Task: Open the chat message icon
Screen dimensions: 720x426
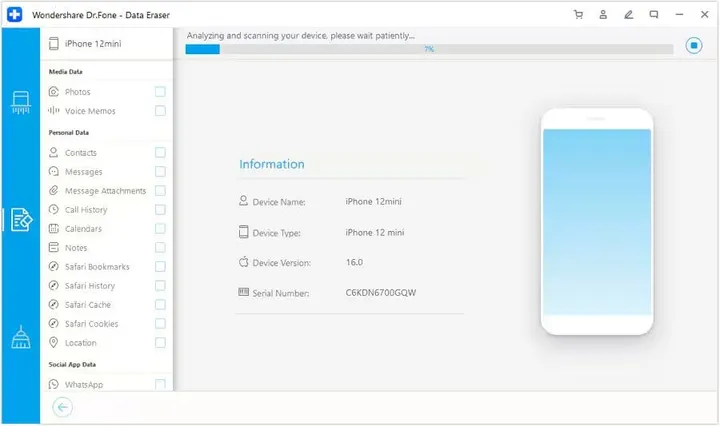Action: (654, 15)
